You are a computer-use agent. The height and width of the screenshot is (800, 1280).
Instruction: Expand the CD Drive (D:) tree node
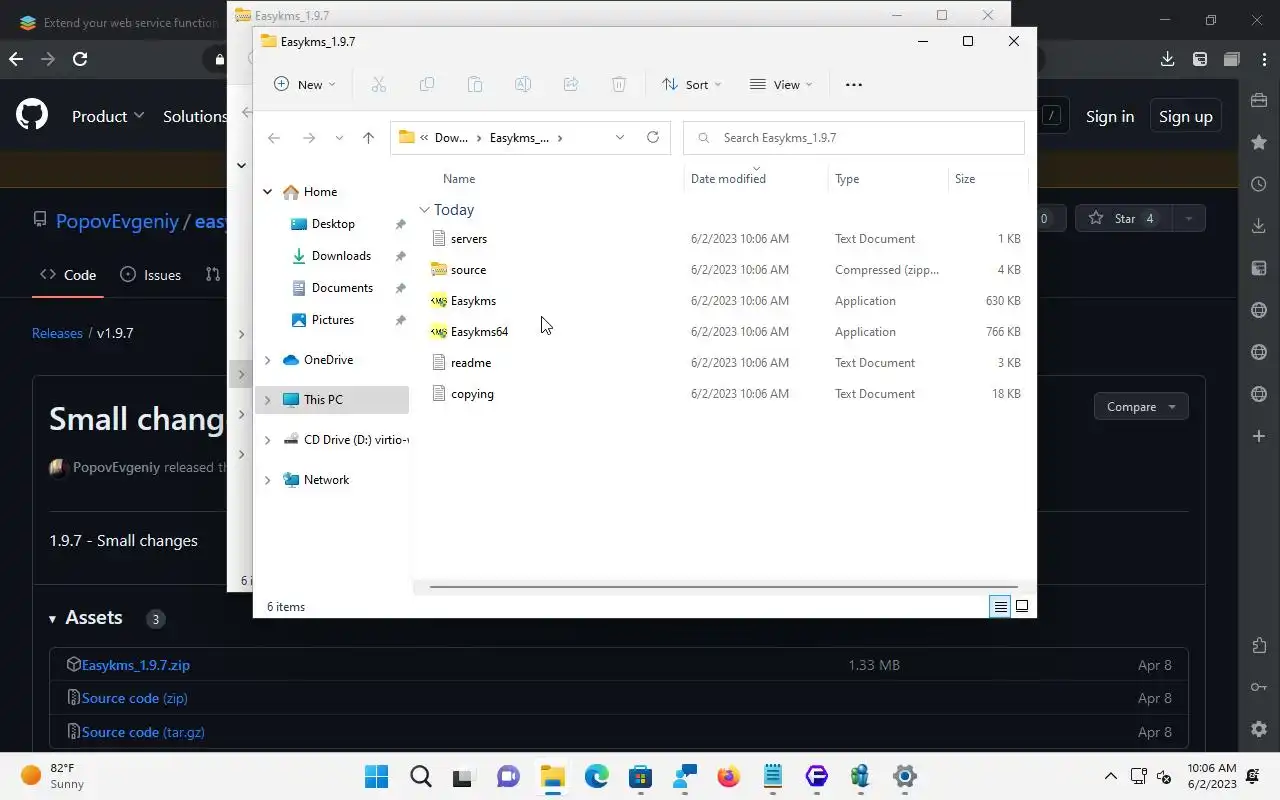coord(267,440)
